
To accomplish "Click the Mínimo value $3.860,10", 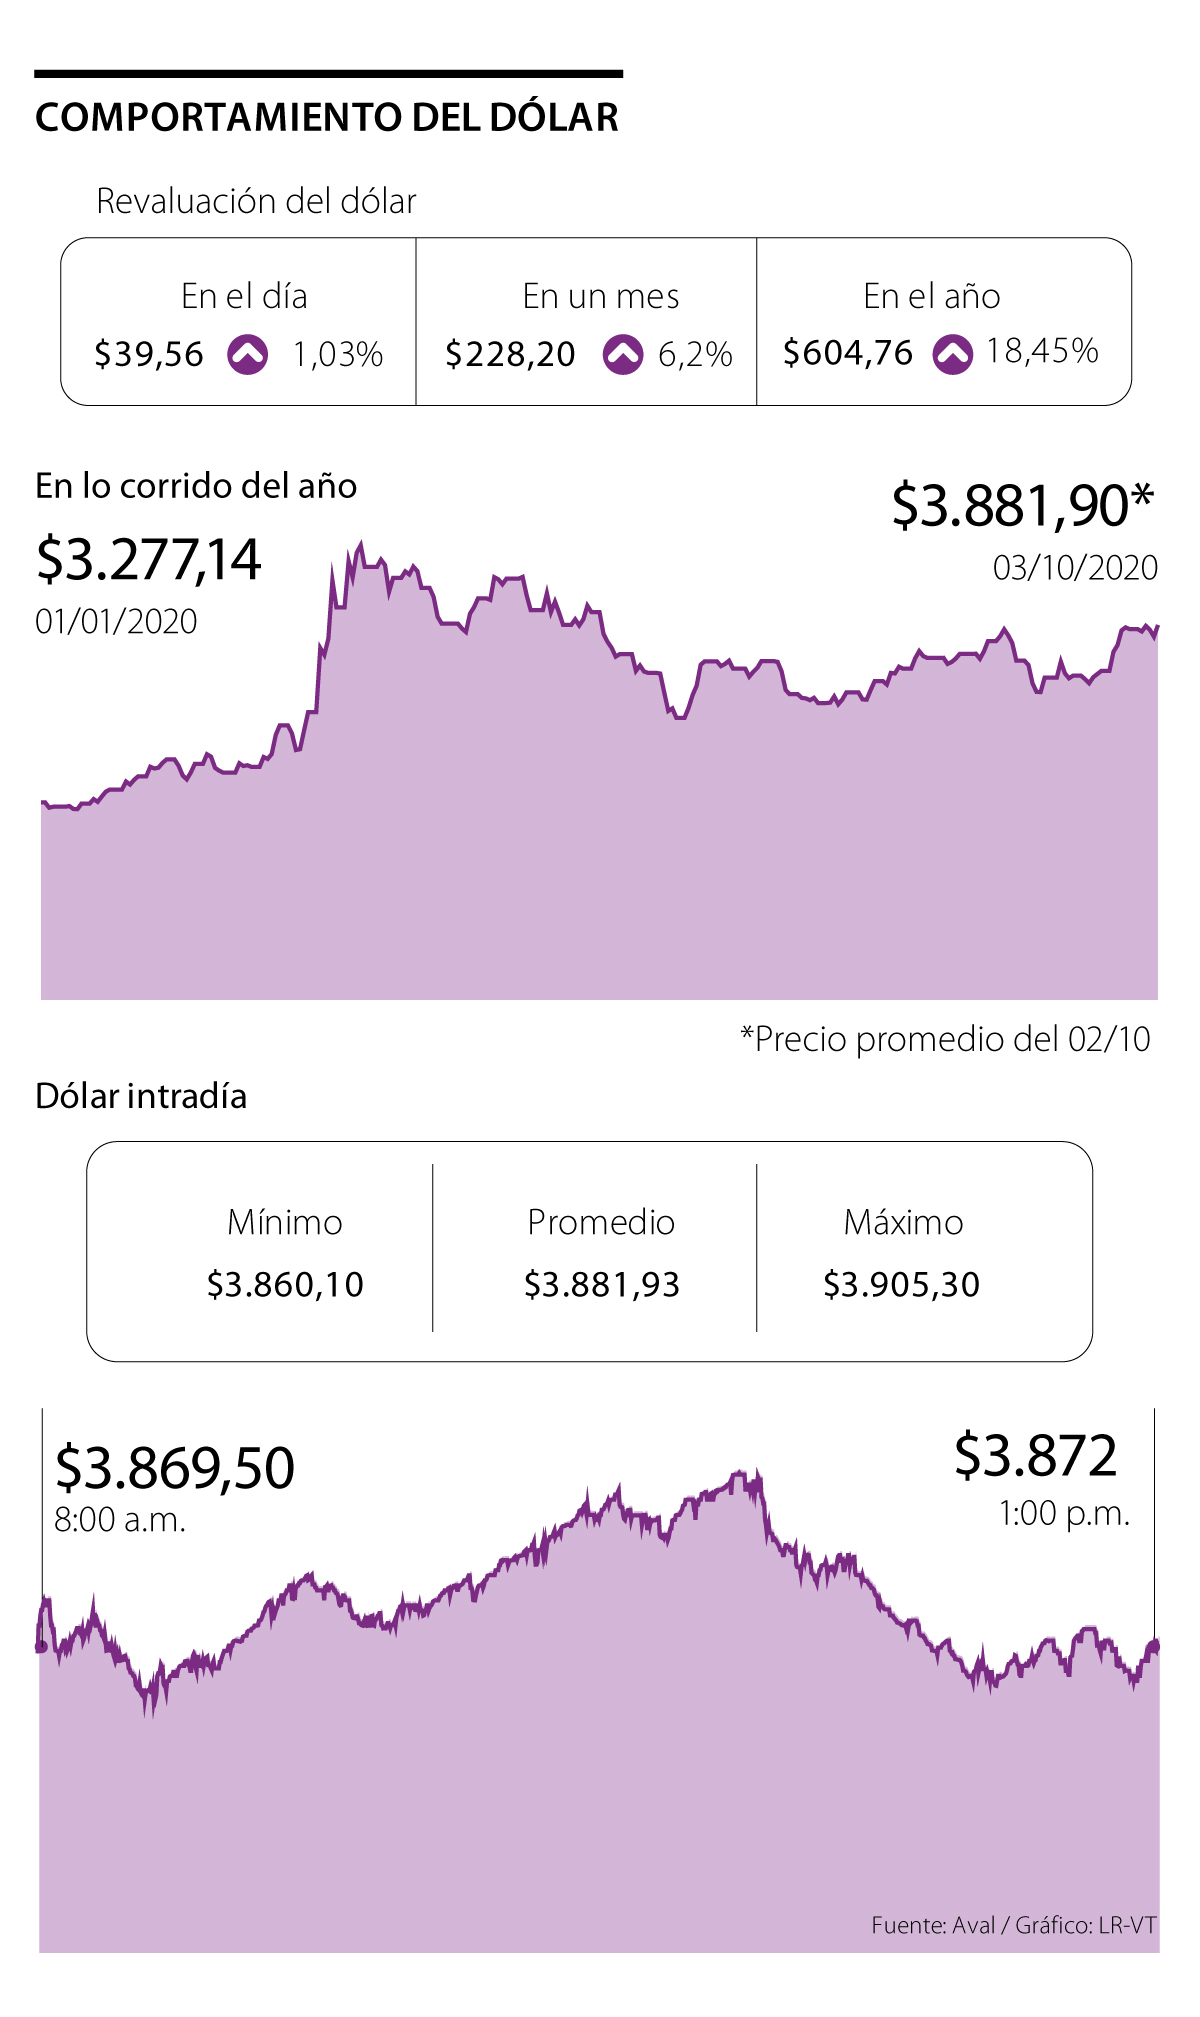I will [285, 1285].
